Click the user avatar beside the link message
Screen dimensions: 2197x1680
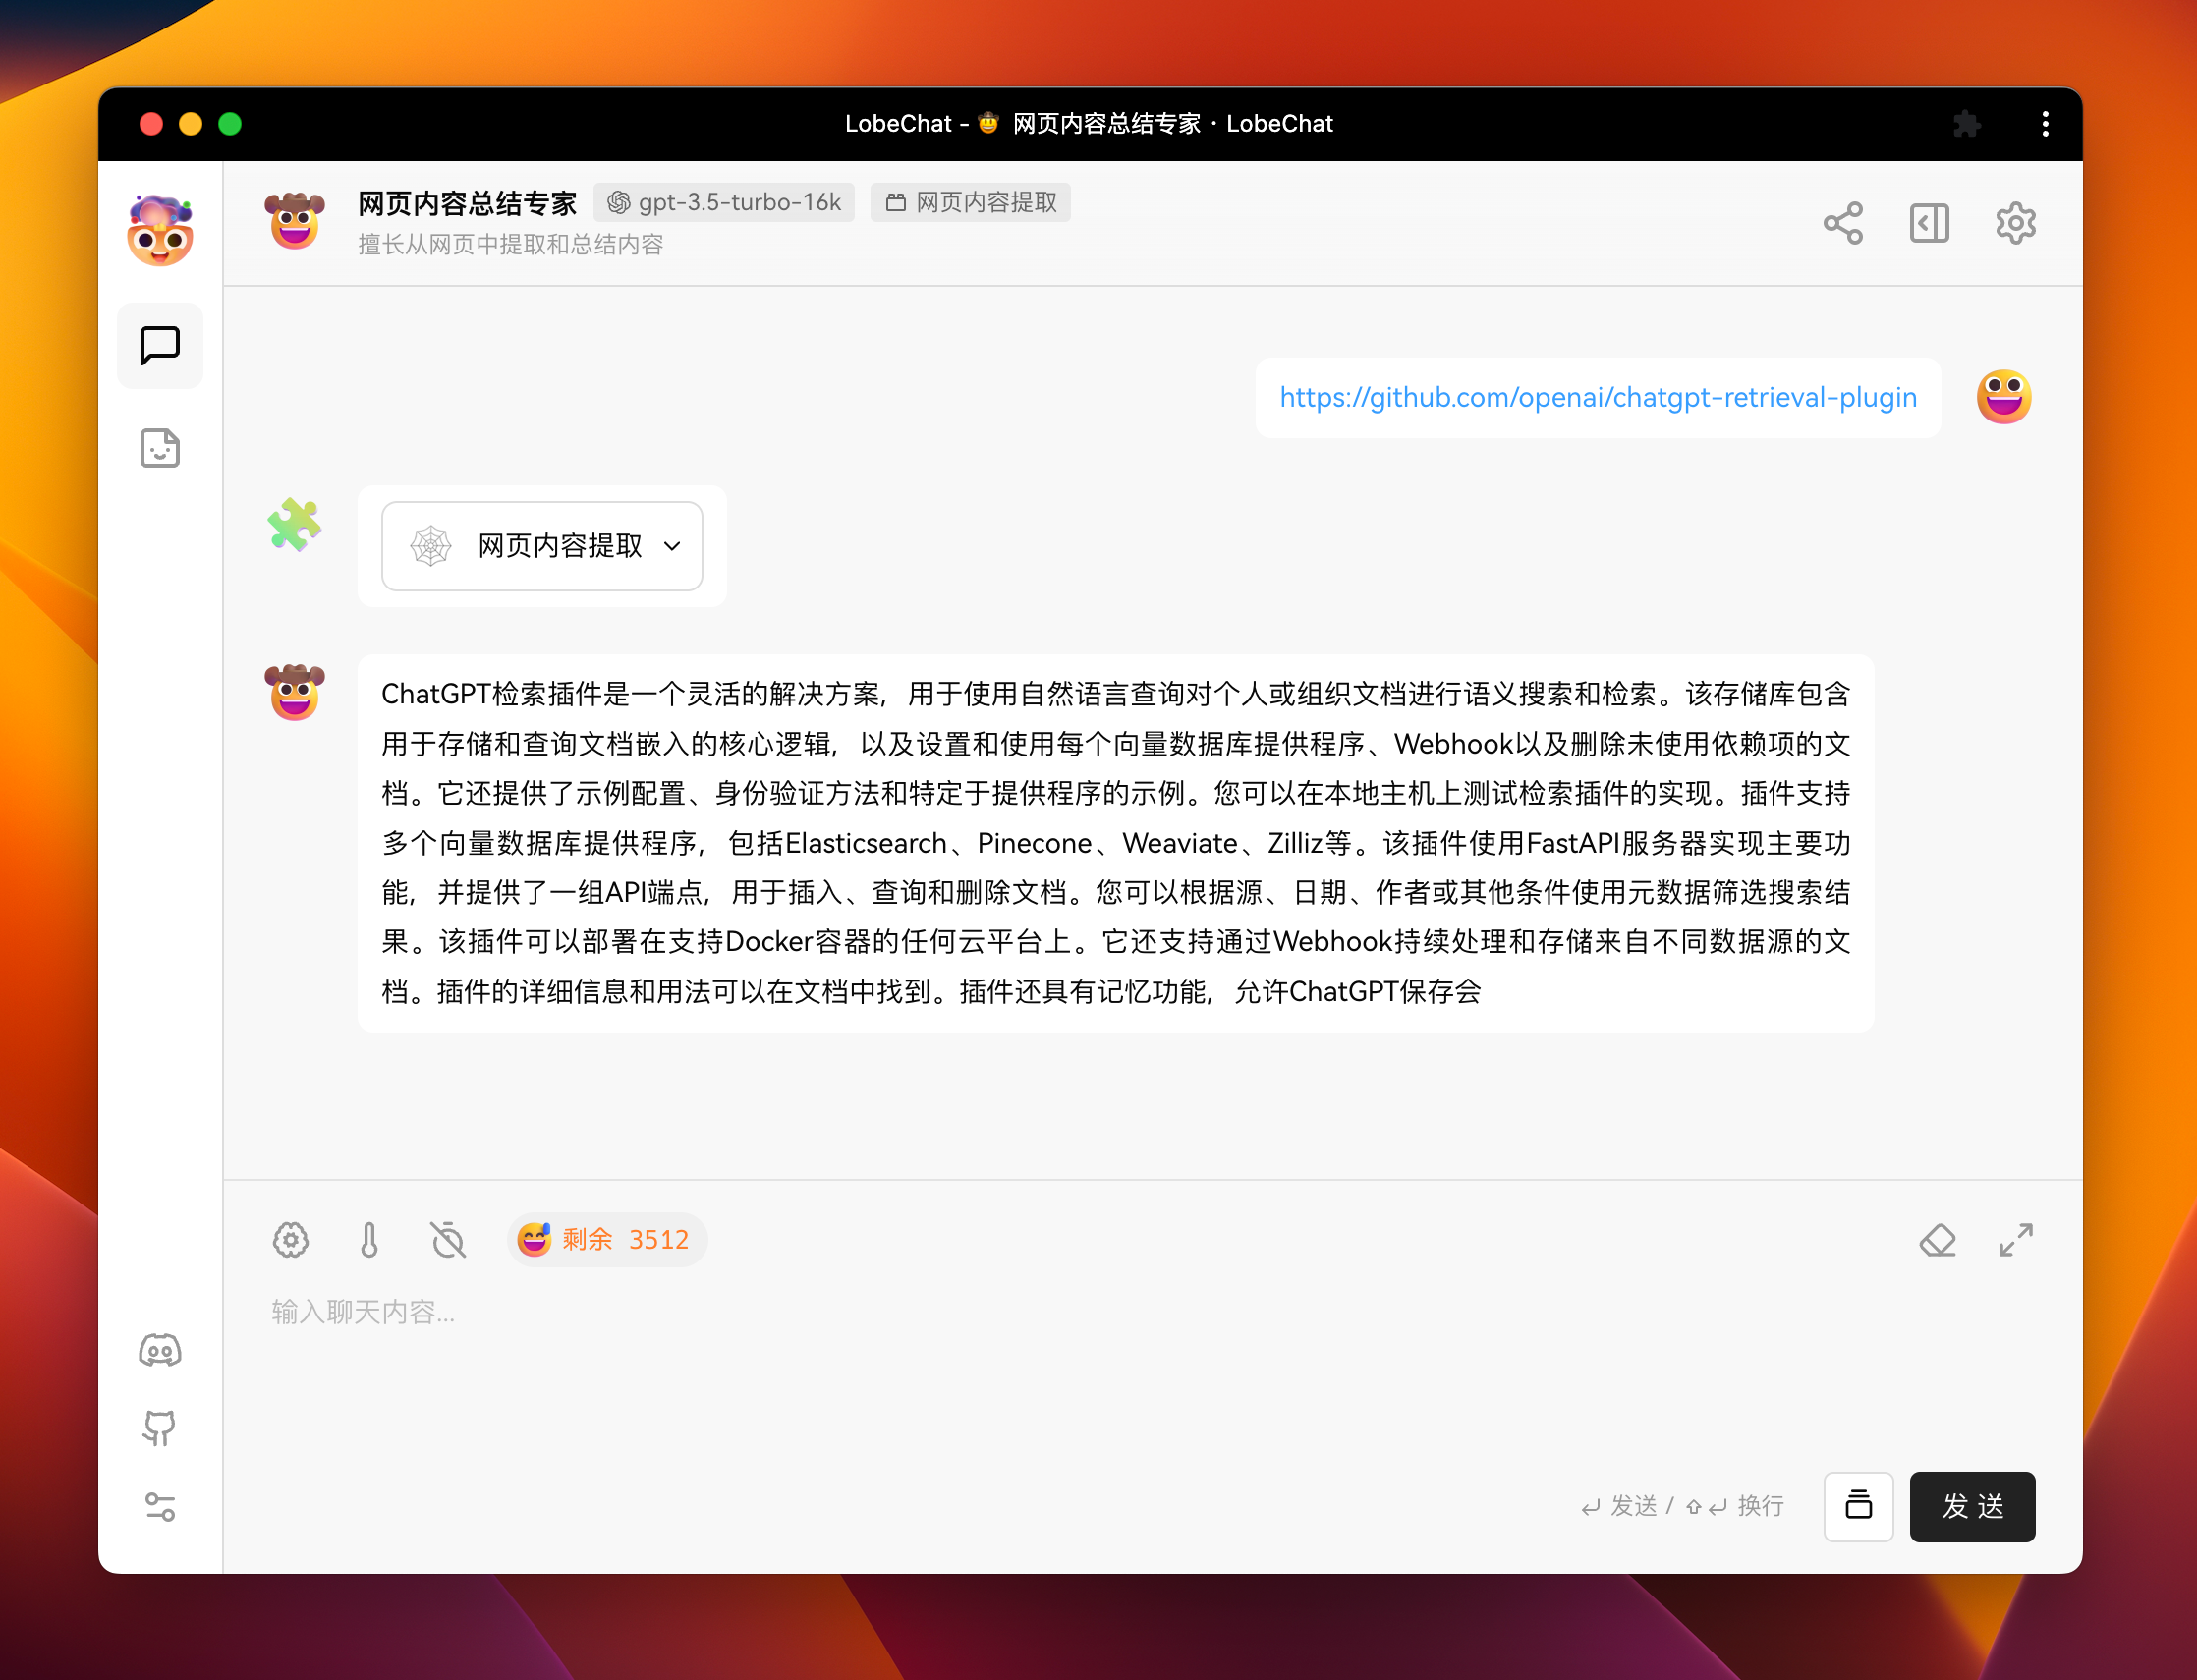2004,397
